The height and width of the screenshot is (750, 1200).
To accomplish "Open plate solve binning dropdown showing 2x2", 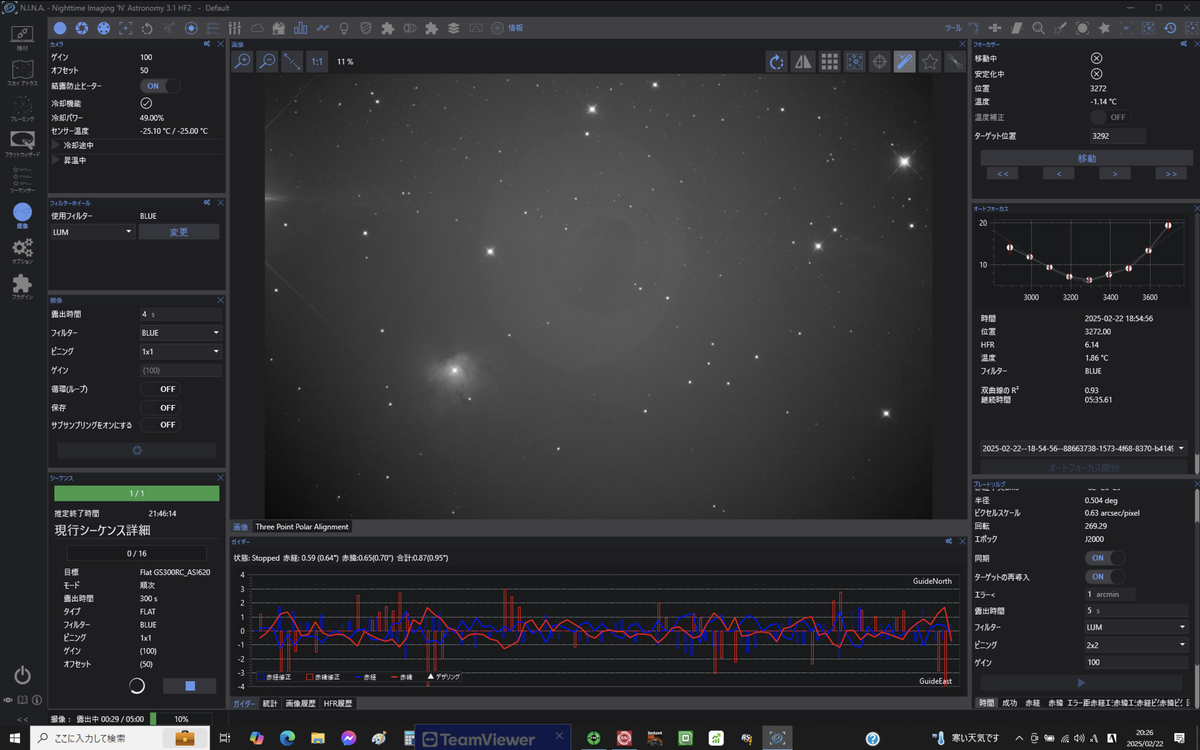I will [1136, 645].
